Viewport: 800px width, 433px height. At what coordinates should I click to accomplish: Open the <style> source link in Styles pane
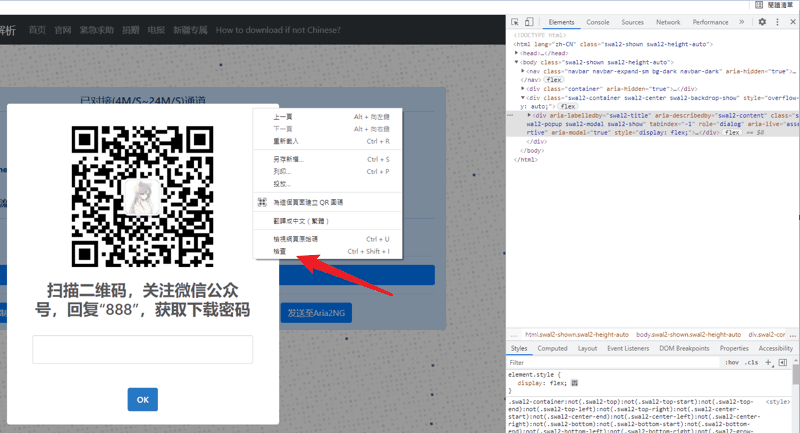pyautogui.click(x=778, y=402)
